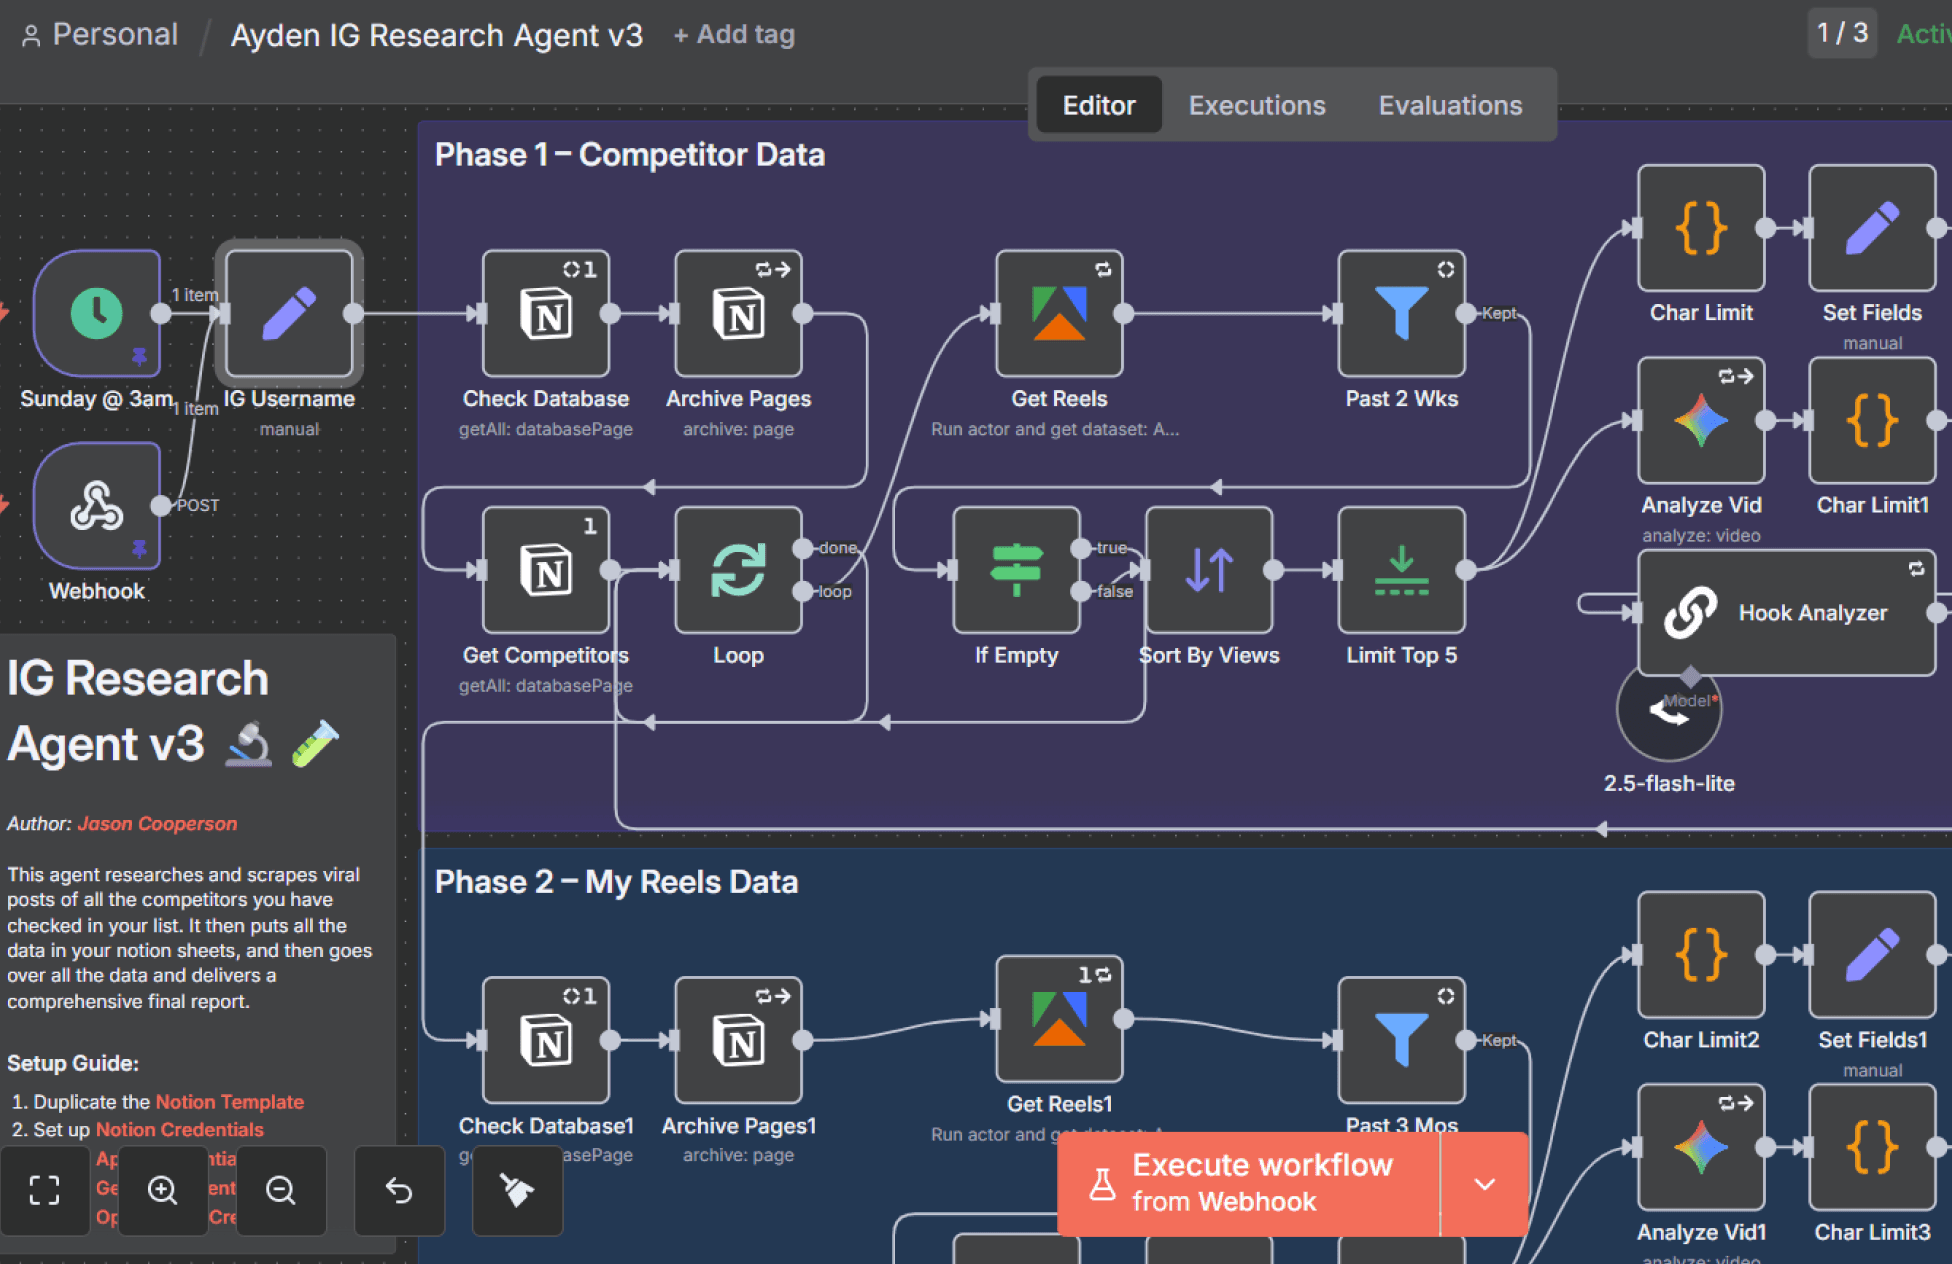
Task: Open the Limit Top 5 node
Action: point(1401,569)
